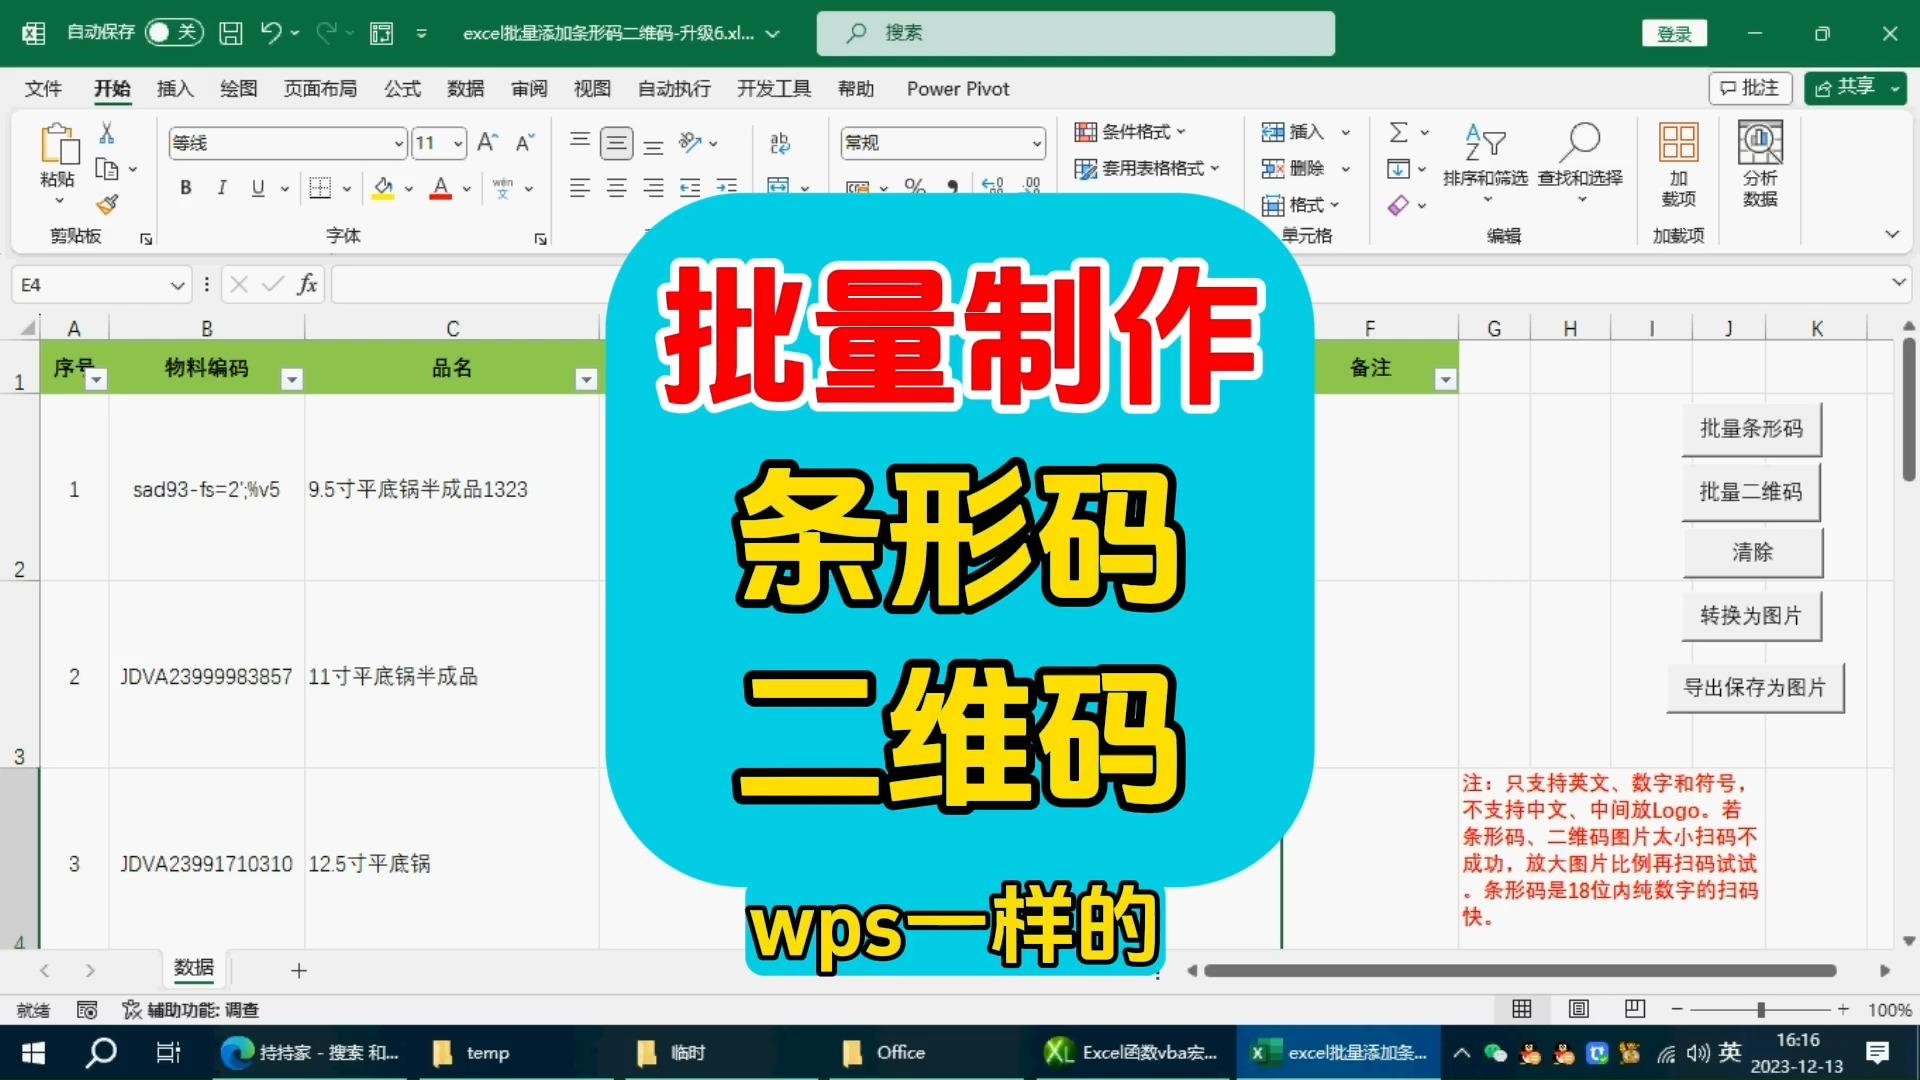Toggle Italic formatting
1920x1080 pixels.
click(222, 188)
